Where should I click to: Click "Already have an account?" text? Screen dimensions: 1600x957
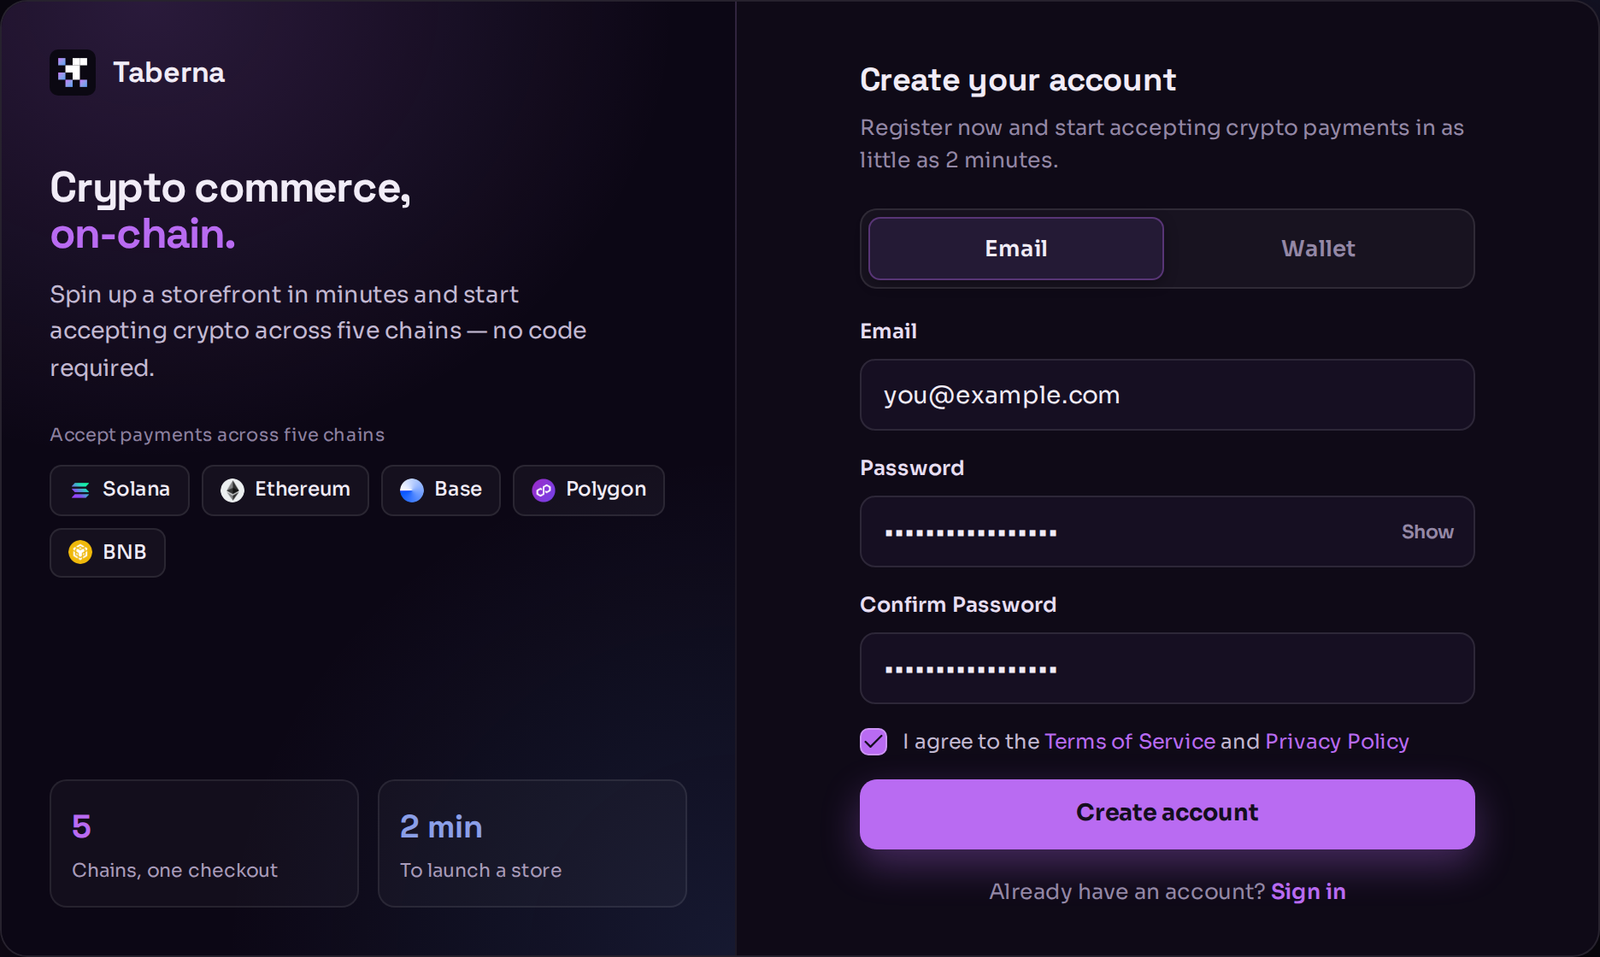coord(1127,891)
